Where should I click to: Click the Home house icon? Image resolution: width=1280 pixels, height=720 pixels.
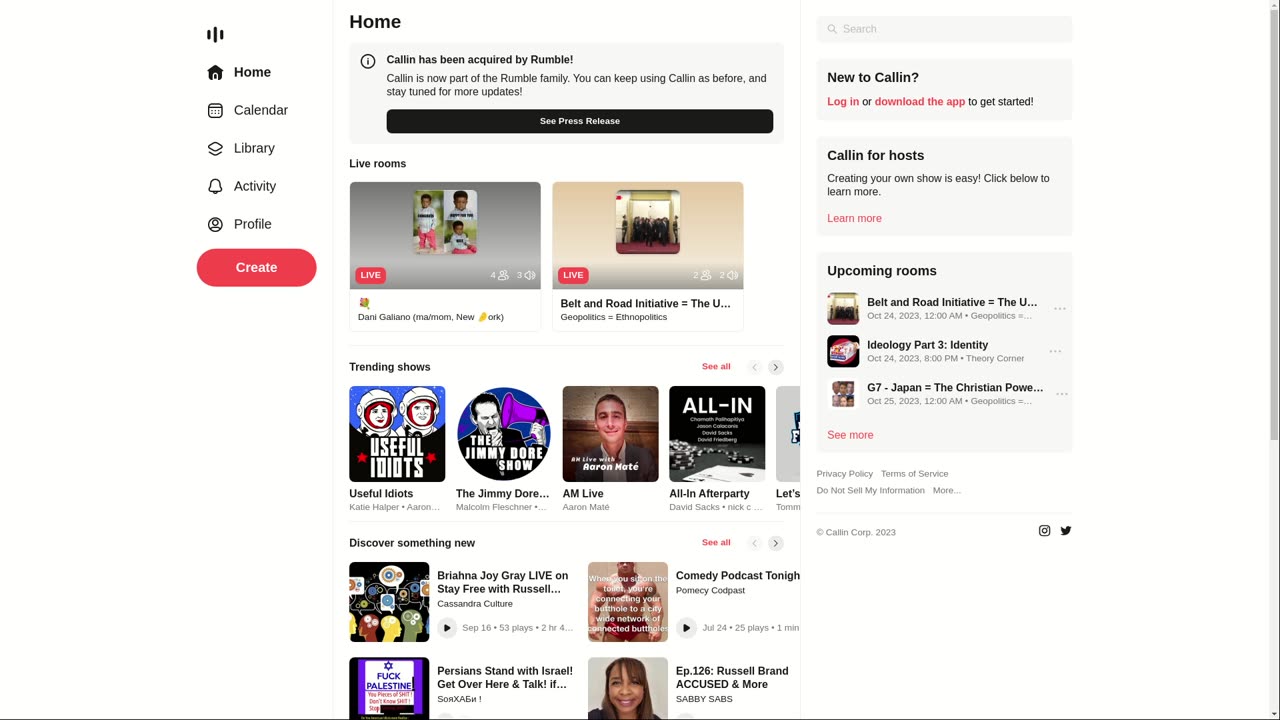click(215, 72)
